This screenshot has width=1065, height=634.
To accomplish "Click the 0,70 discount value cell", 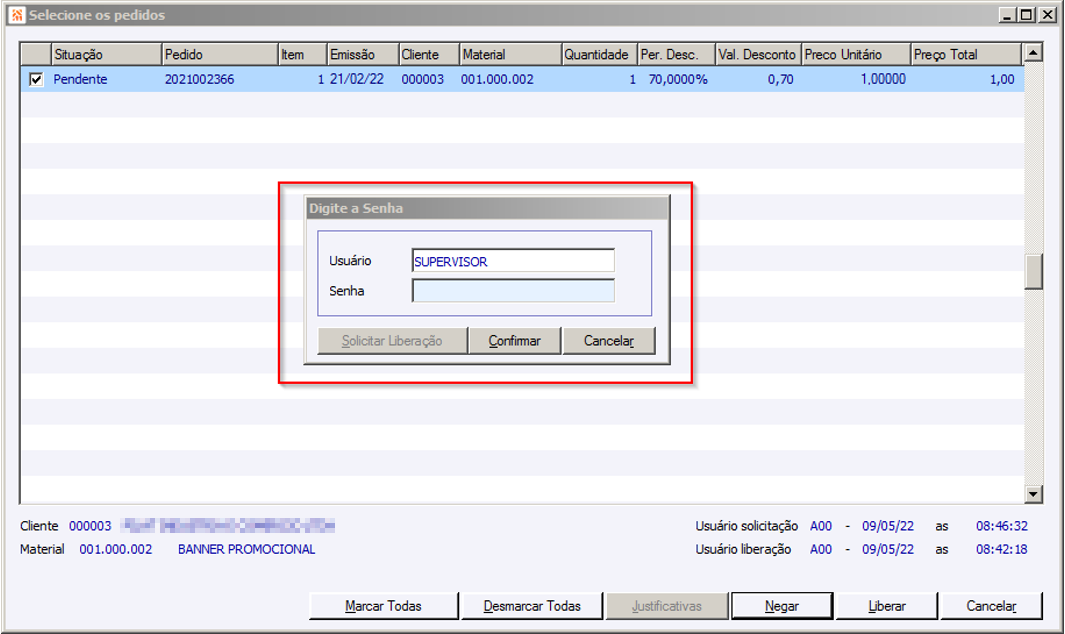I will (780, 80).
